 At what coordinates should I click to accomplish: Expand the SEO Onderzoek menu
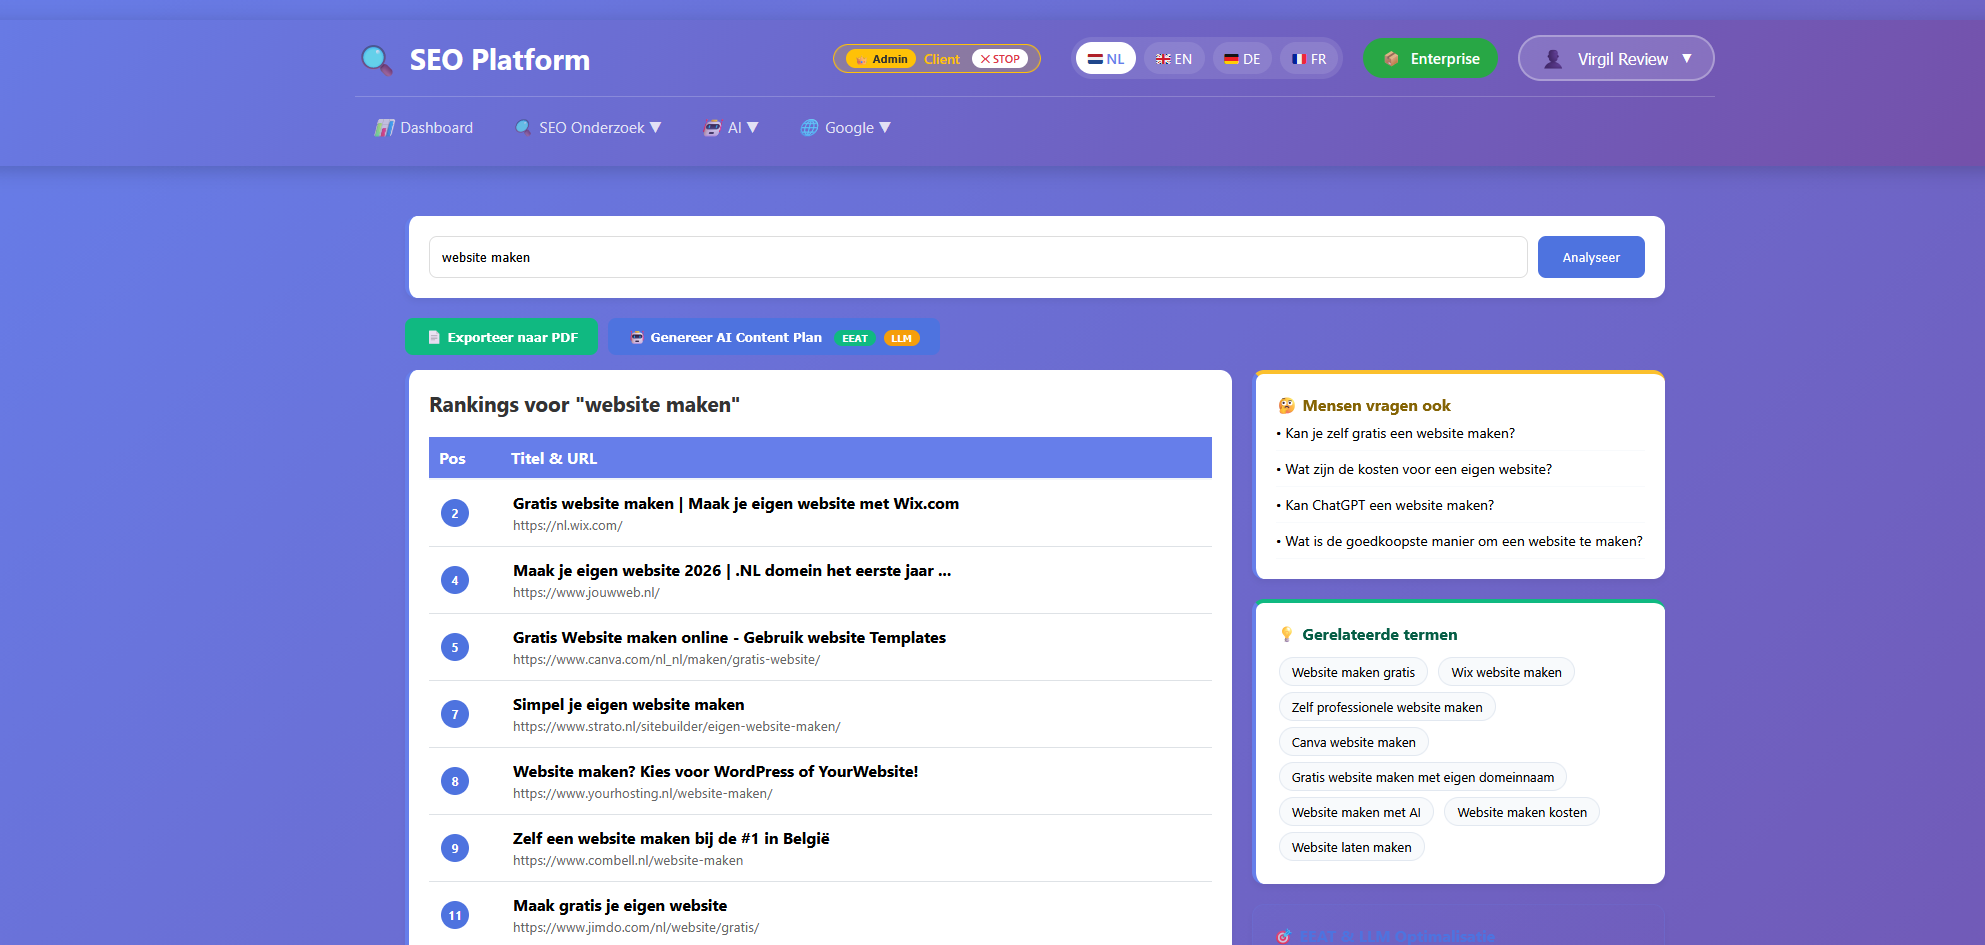pos(588,128)
